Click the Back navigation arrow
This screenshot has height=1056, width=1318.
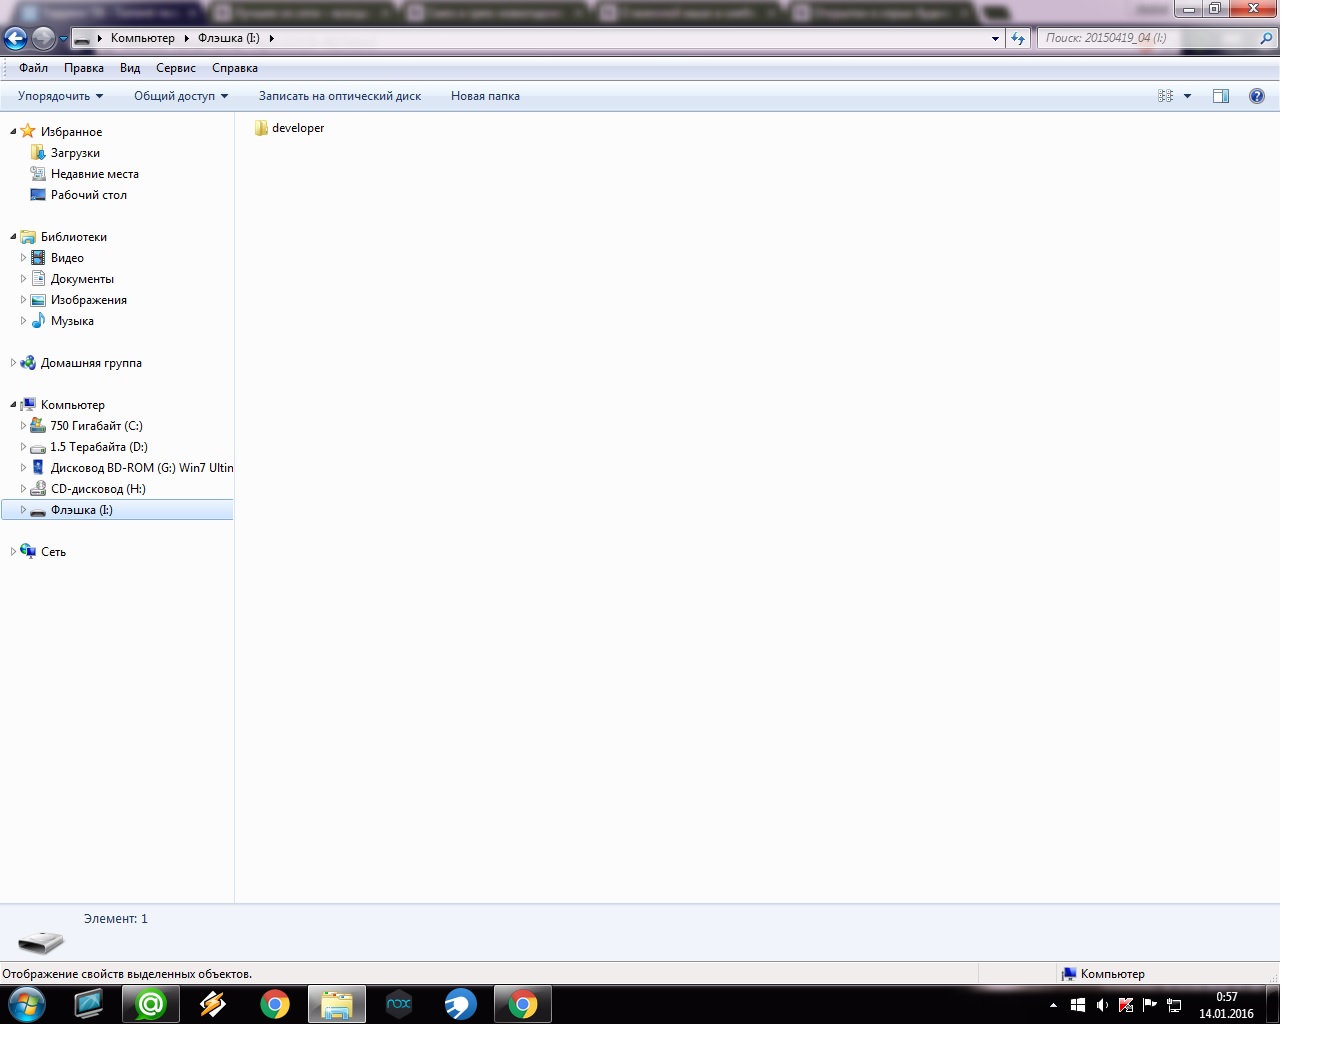[x=16, y=39]
